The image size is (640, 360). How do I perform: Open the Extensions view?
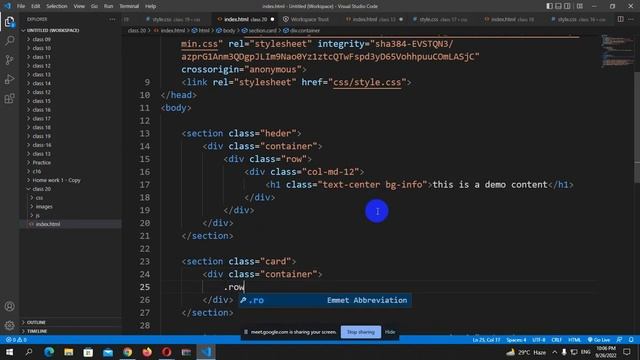coord(9,98)
